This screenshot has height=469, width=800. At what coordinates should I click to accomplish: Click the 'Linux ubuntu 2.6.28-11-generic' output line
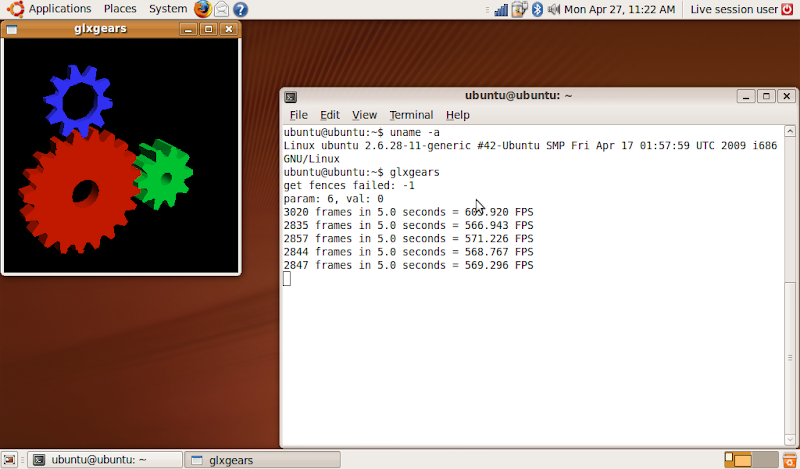531,146
